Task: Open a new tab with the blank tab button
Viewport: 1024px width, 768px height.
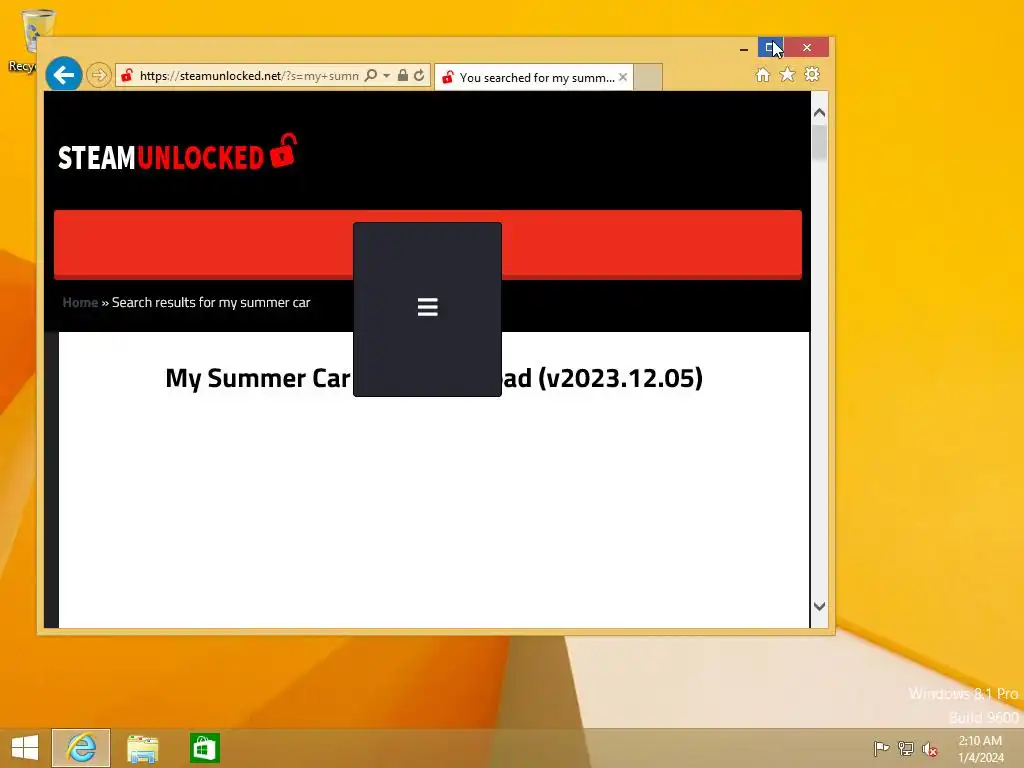Action: click(x=648, y=77)
